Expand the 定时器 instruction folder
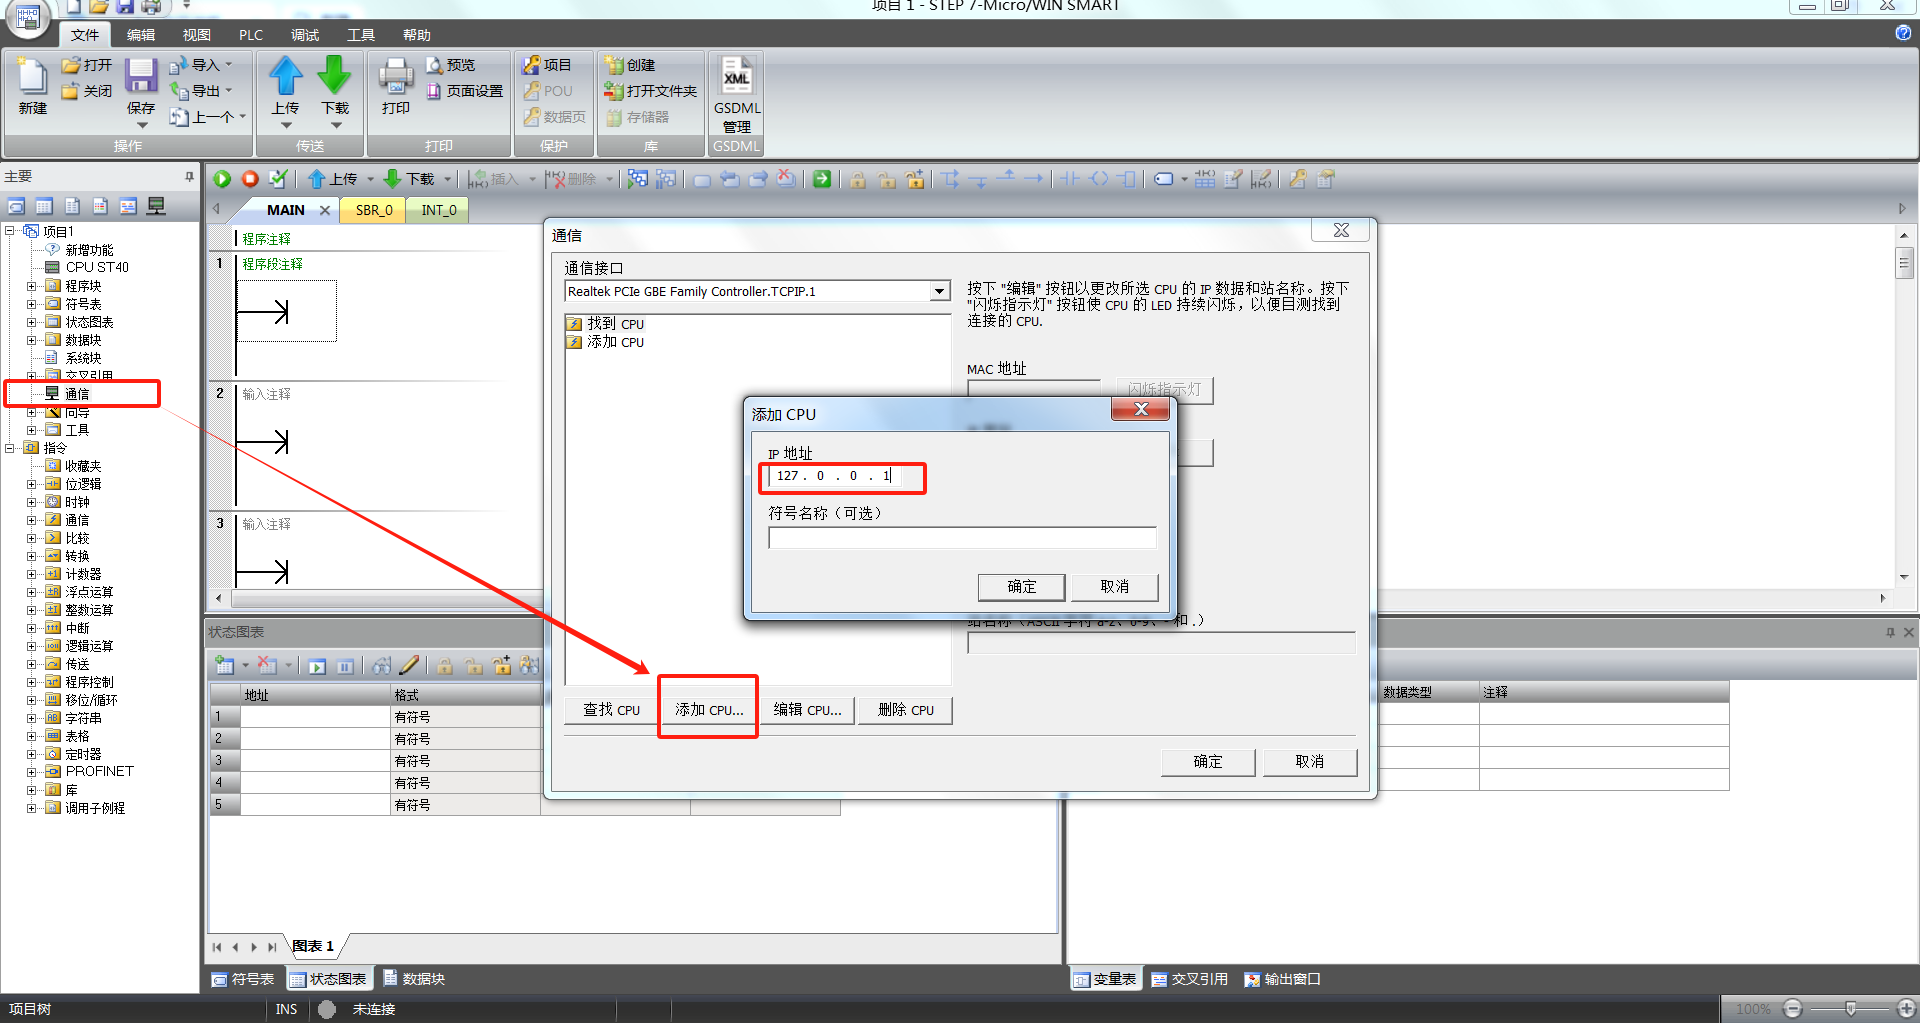1920x1023 pixels. pos(32,754)
